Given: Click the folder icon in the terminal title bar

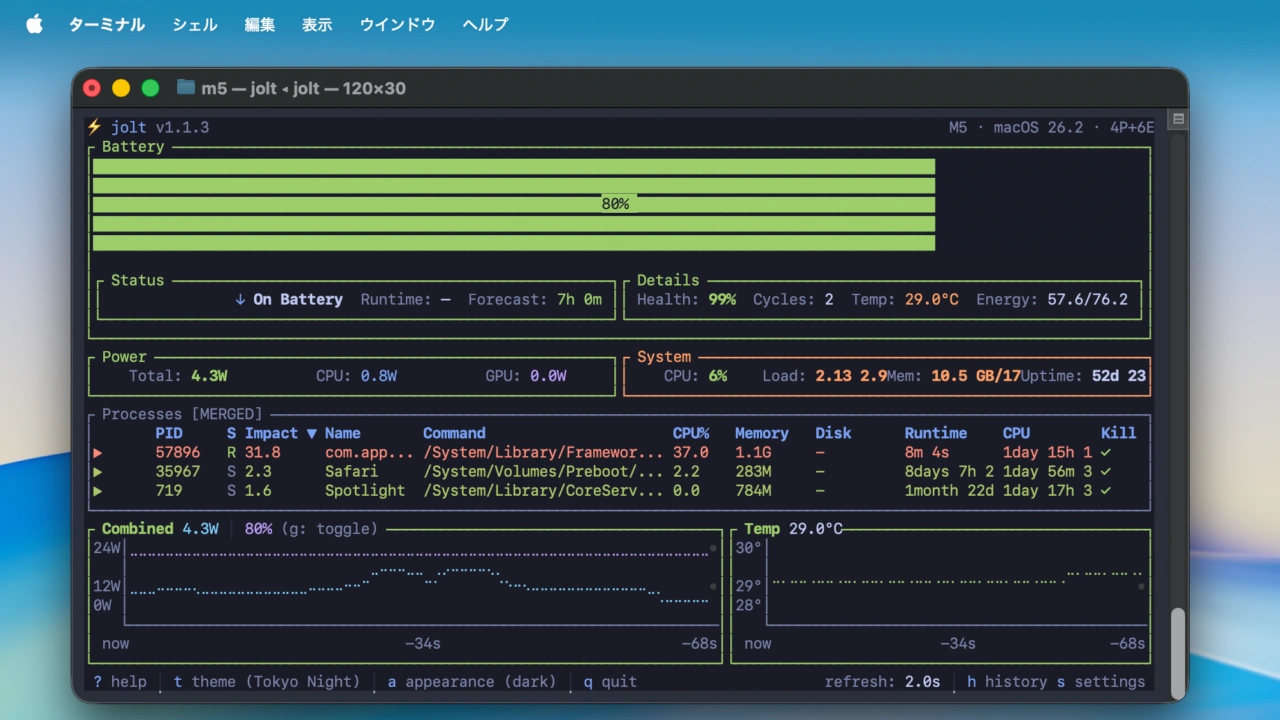Looking at the screenshot, I should click(185, 87).
